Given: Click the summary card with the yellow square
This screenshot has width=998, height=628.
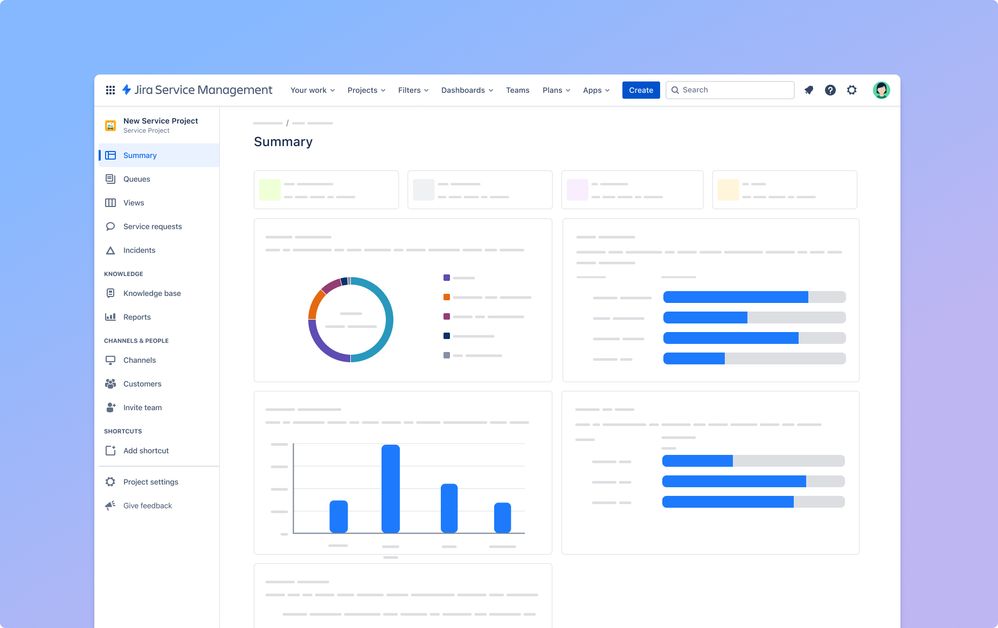Looking at the screenshot, I should tap(785, 190).
